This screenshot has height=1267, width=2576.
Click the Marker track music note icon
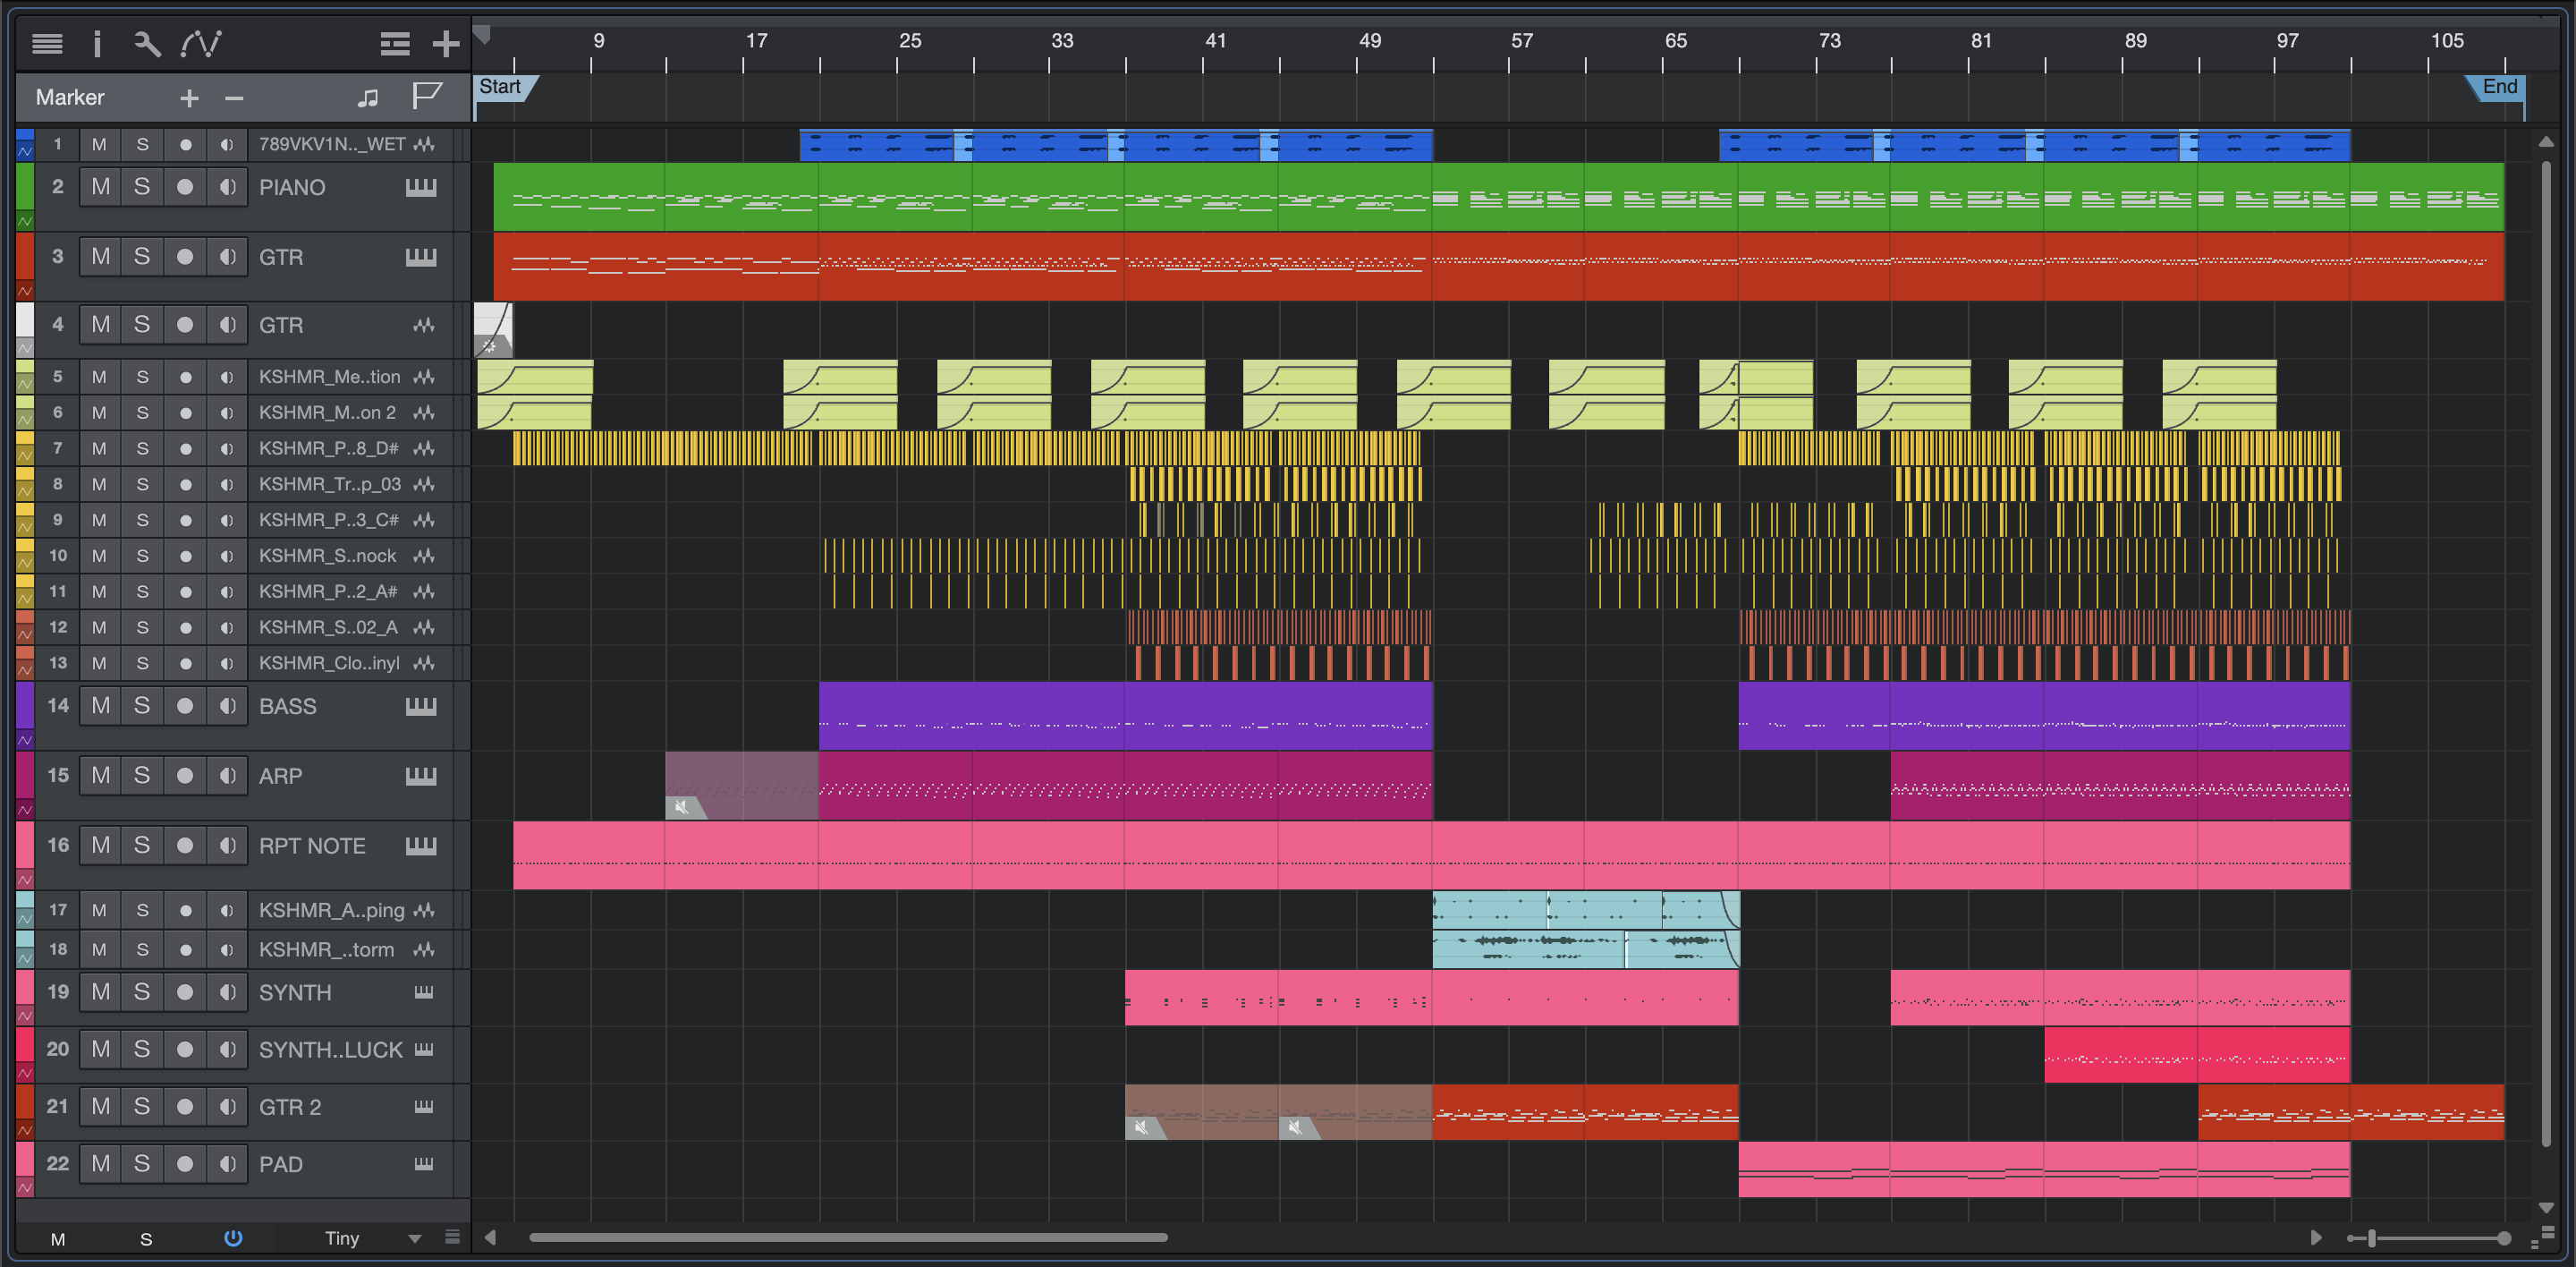[368, 97]
